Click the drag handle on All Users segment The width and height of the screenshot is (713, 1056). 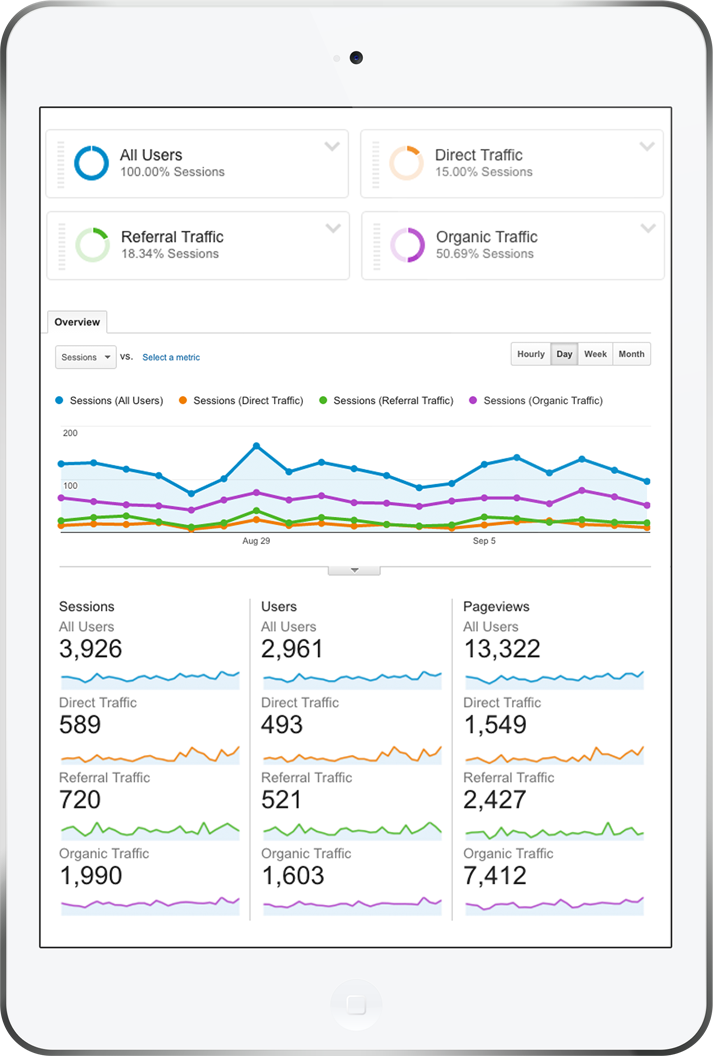pyautogui.click(x=61, y=162)
